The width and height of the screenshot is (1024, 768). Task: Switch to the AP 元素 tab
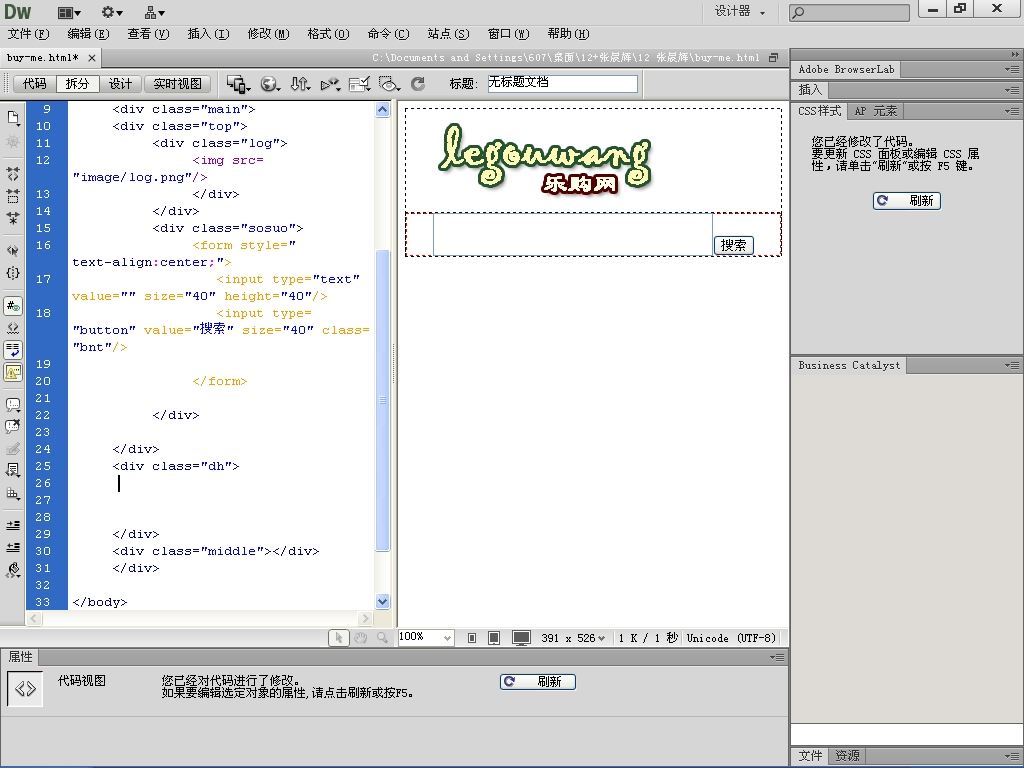[x=875, y=111]
